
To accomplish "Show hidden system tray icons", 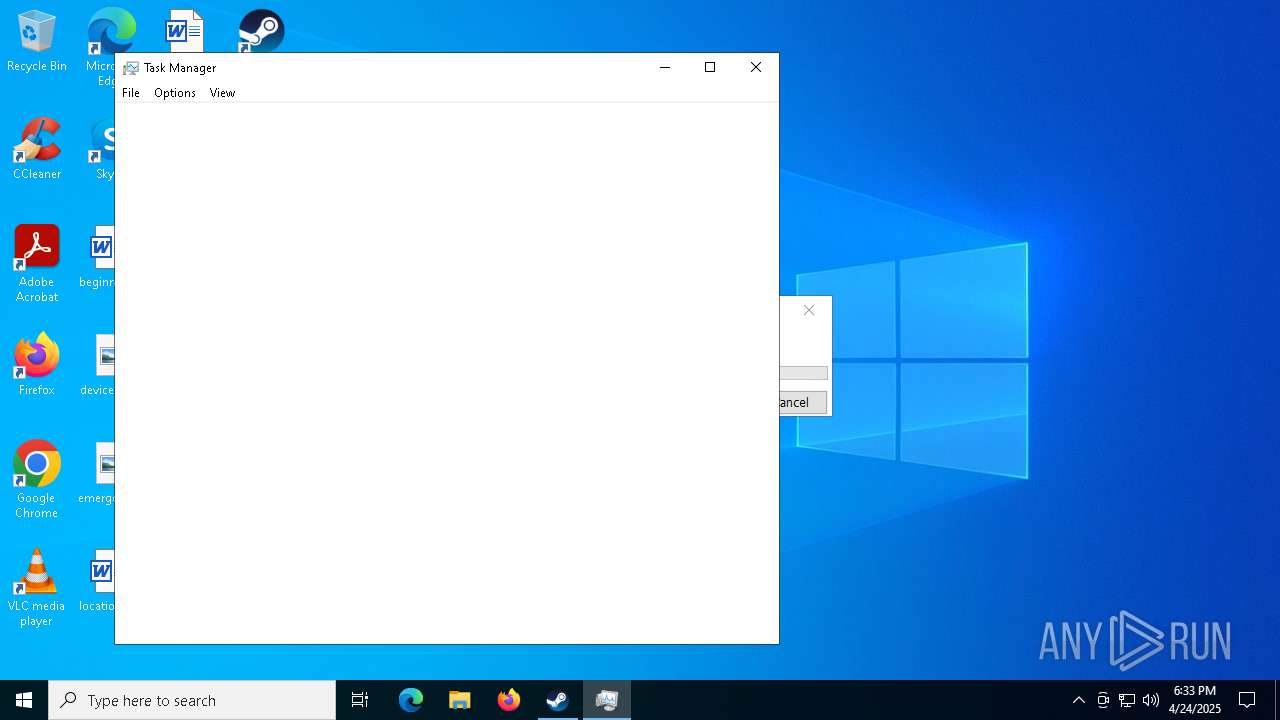I will tap(1078, 700).
